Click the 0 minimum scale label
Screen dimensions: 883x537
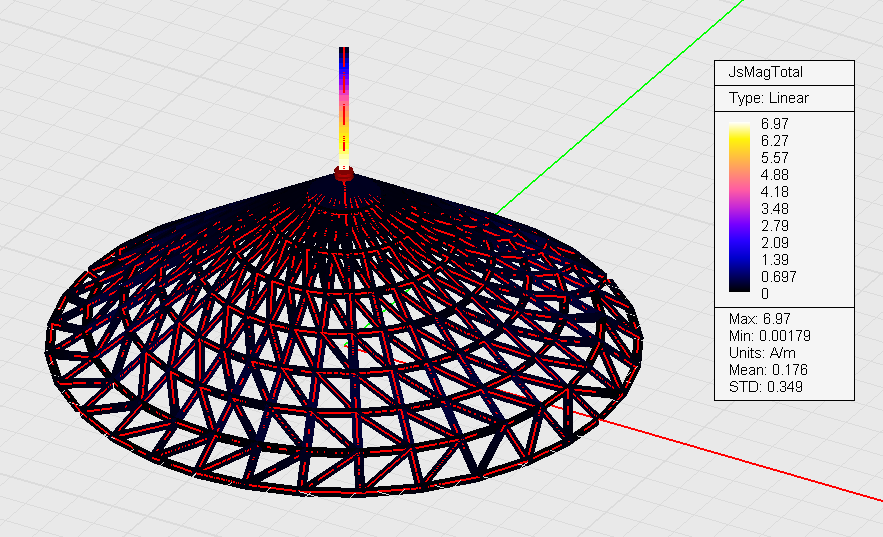765,294
